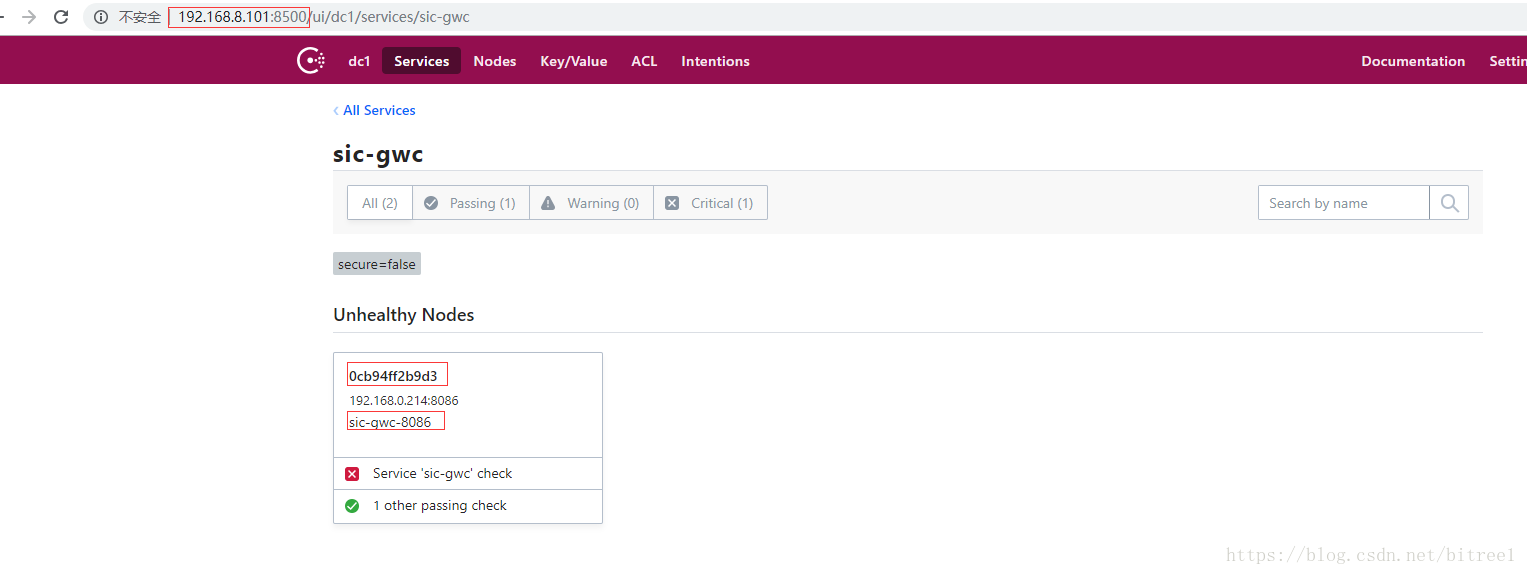Select the All (2) filter
Viewport: 1527px width, 575px height.
tap(380, 203)
